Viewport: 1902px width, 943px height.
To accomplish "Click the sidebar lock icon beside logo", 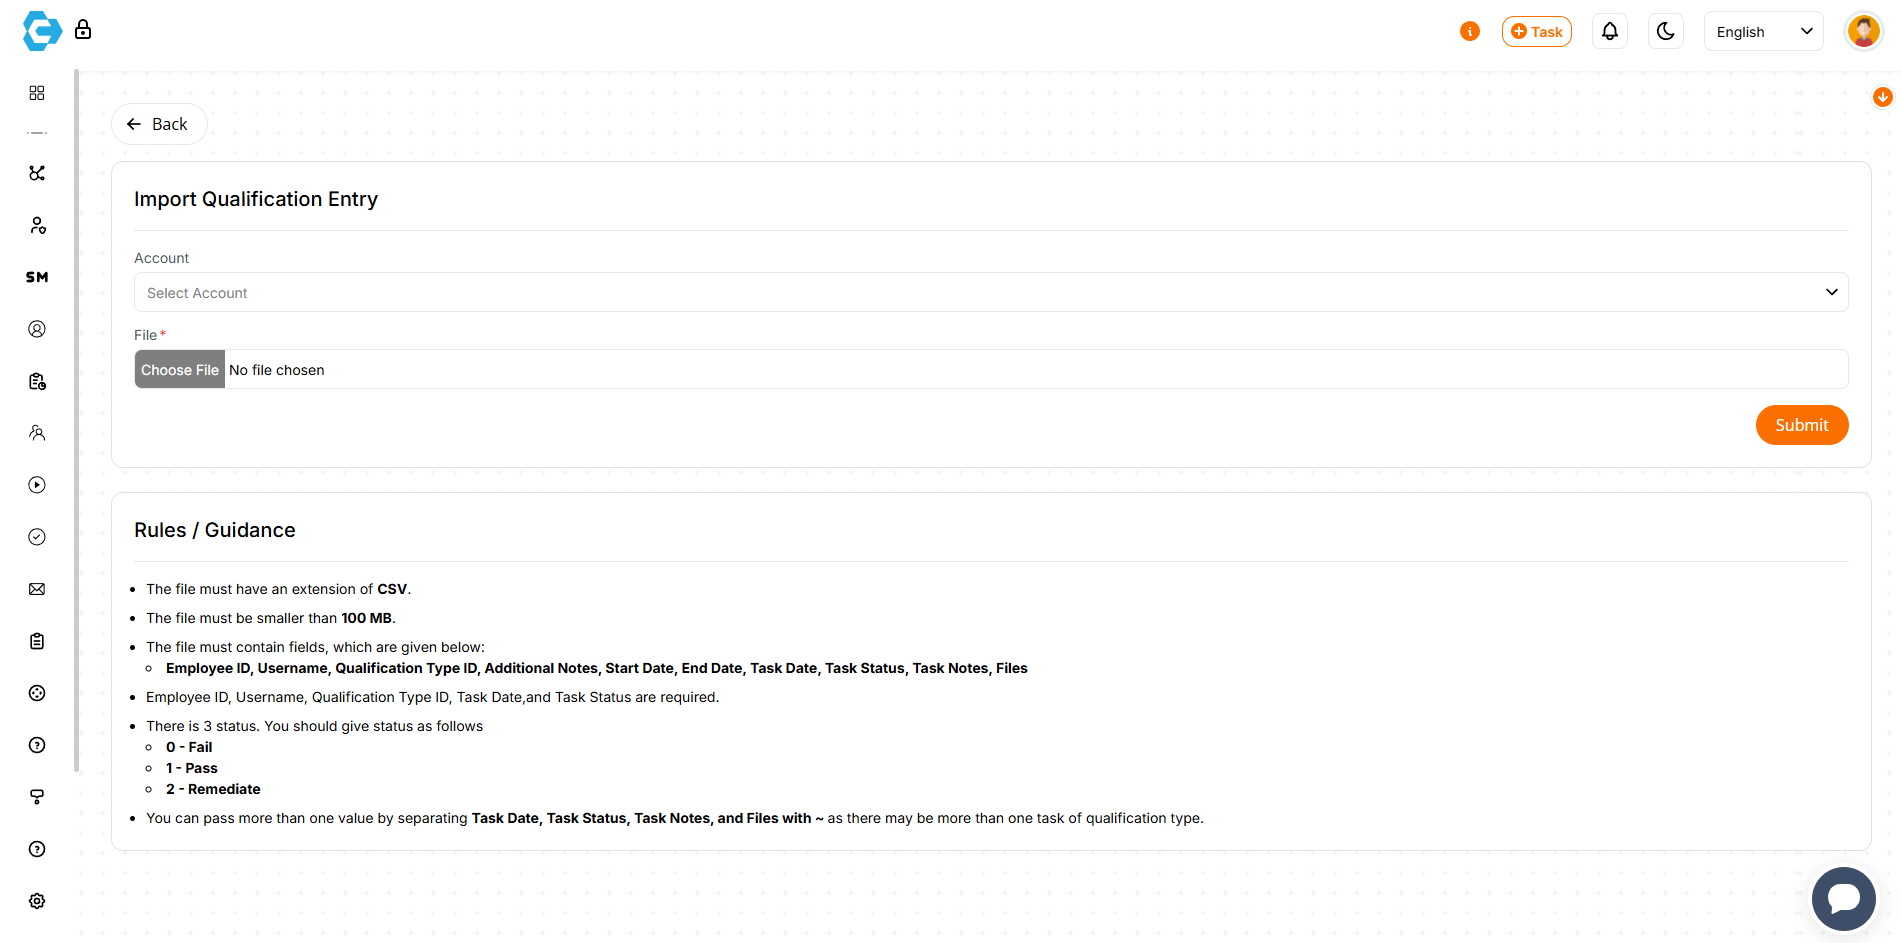I will click(x=83, y=30).
